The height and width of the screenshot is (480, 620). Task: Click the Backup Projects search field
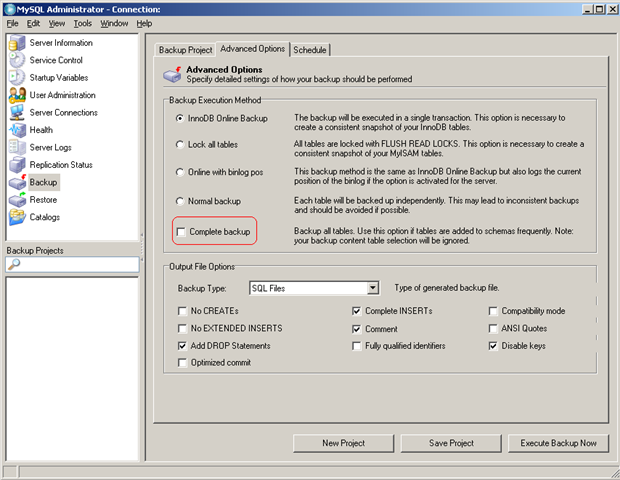(72, 264)
